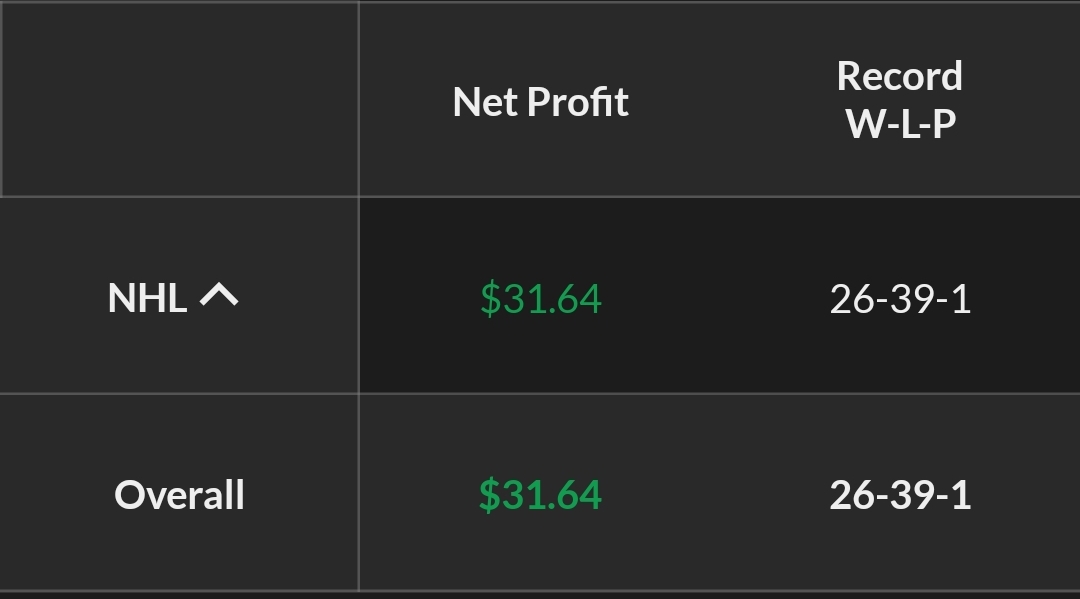The image size is (1080, 599).
Task: Click the blank top-left header cell
Action: coord(180,99)
